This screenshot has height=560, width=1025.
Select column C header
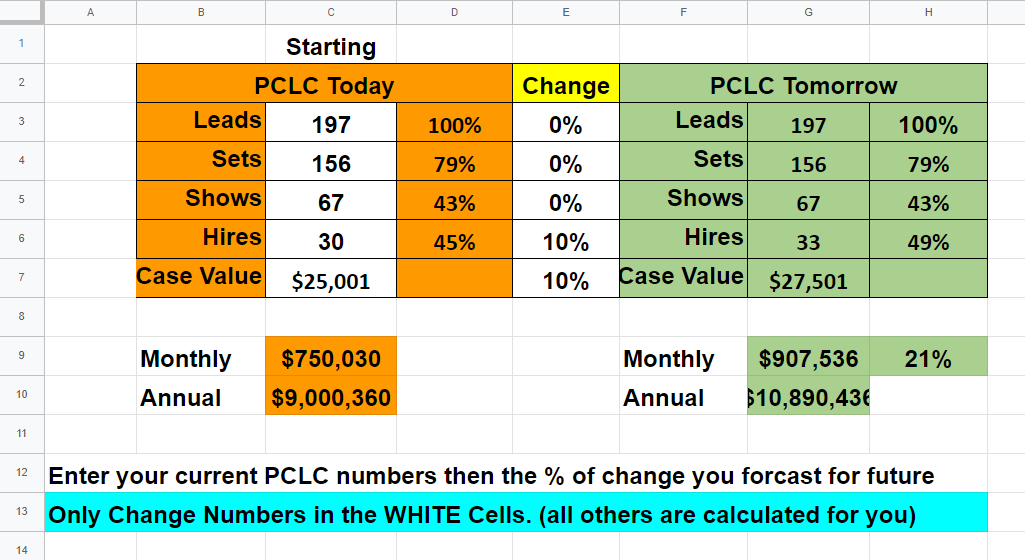(x=331, y=12)
